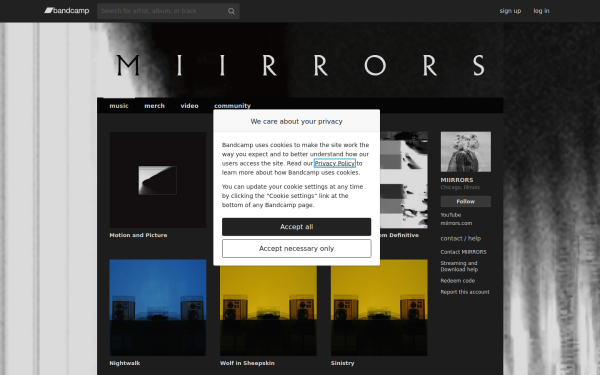The width and height of the screenshot is (600, 375).
Task: Click the Chicago, Illinois location text
Action: (460, 188)
